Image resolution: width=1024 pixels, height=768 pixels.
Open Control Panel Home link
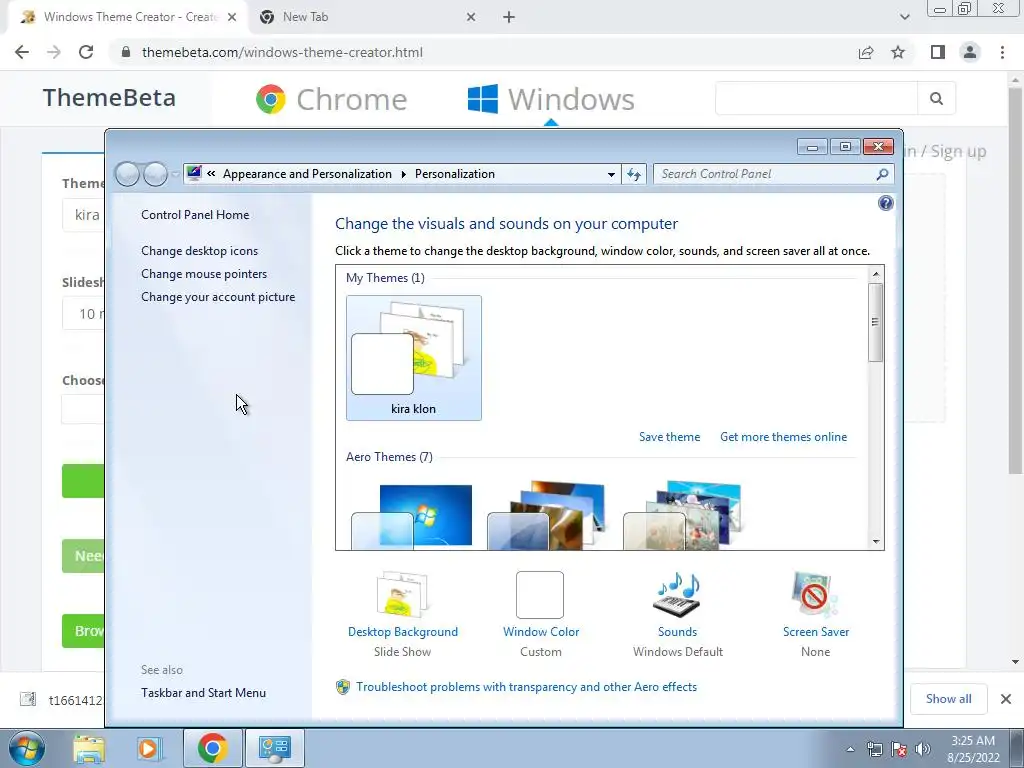[195, 215]
